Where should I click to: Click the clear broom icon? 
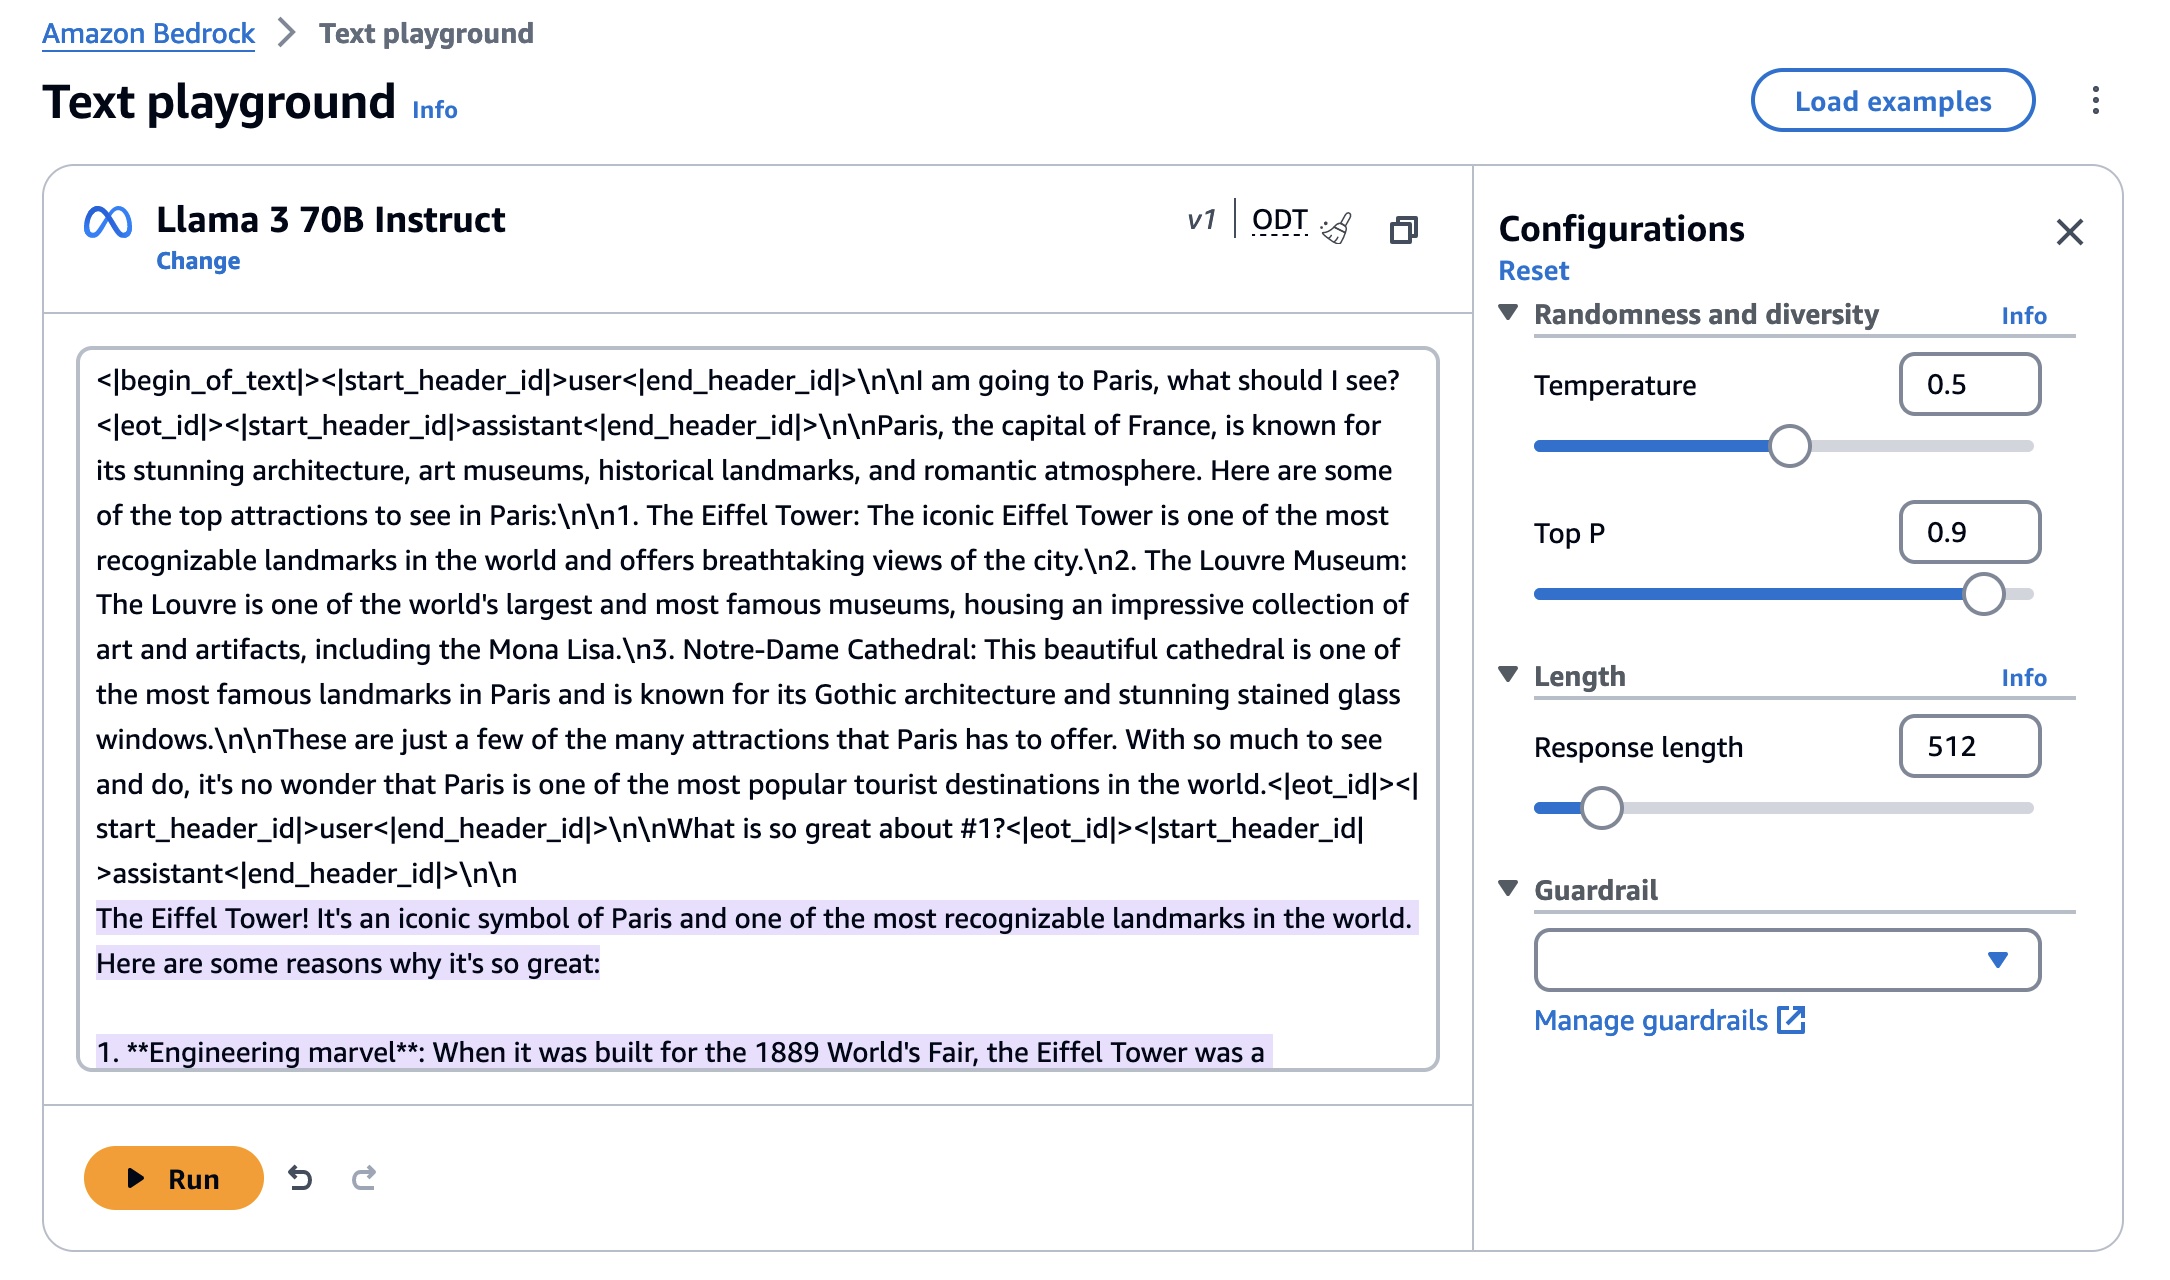[x=1336, y=228]
